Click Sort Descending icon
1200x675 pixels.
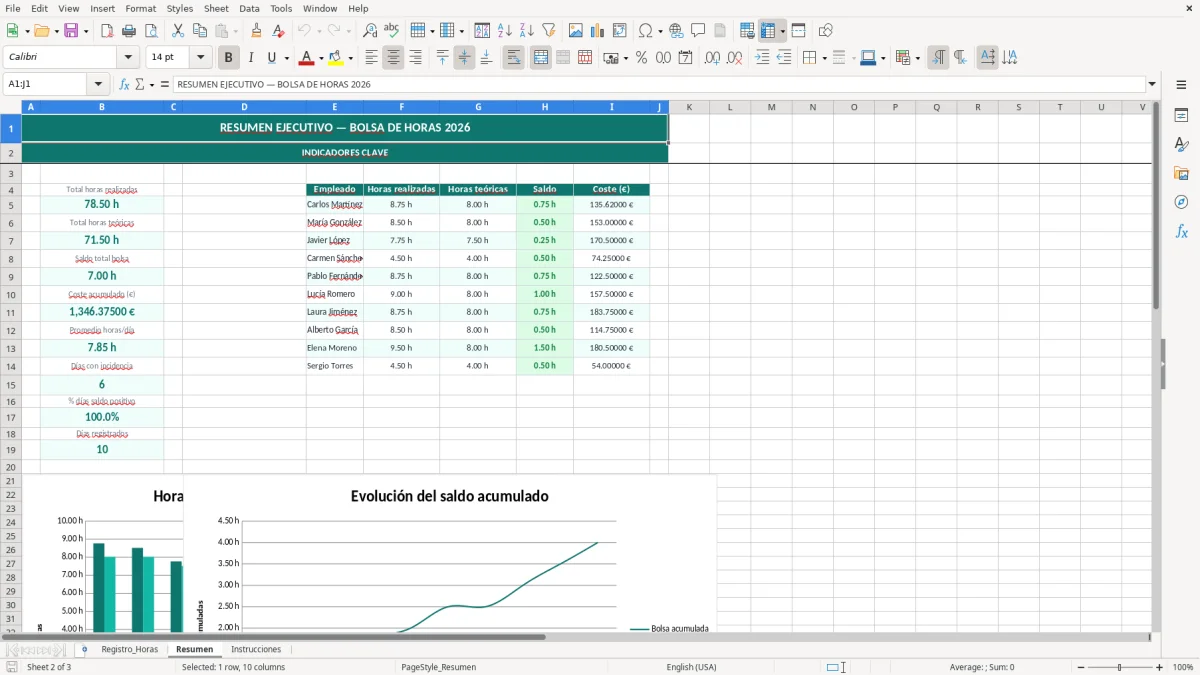coord(526,31)
